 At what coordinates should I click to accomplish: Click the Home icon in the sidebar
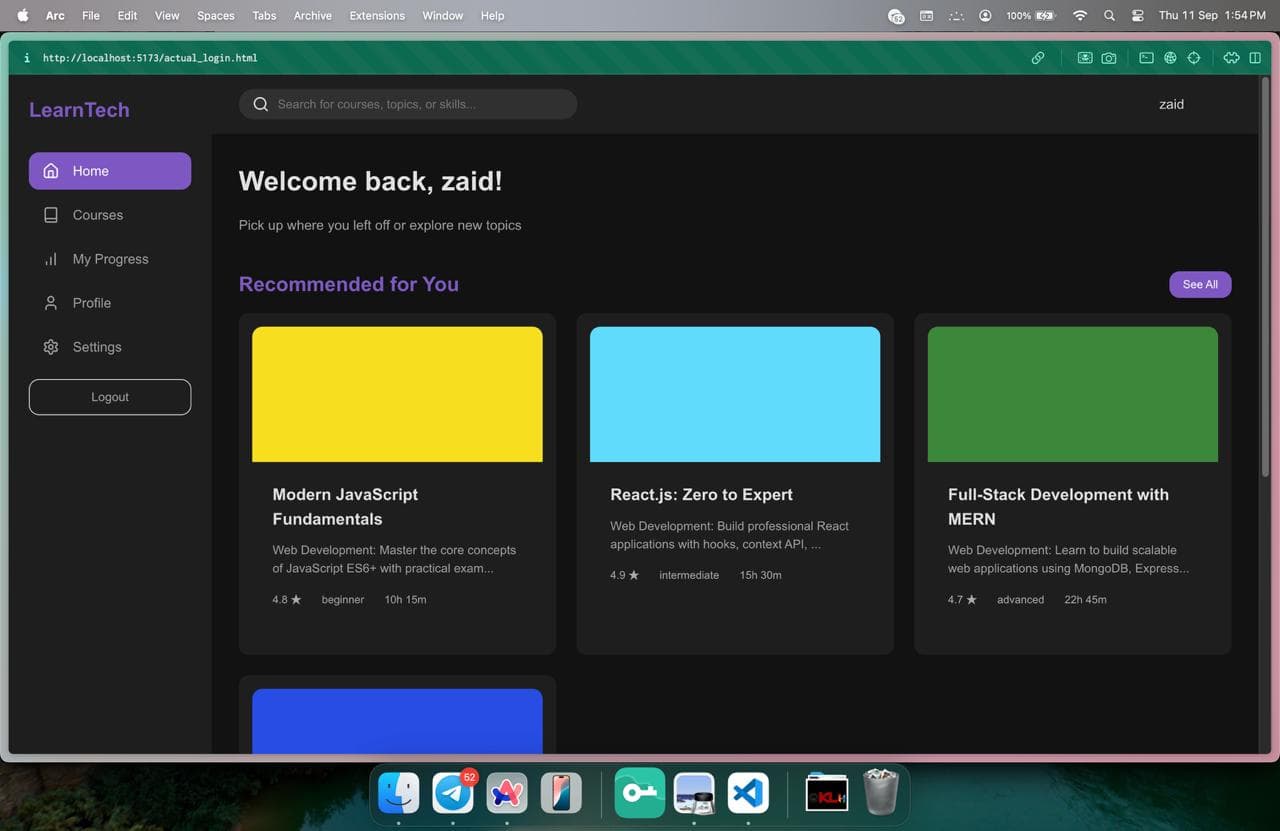pos(51,170)
